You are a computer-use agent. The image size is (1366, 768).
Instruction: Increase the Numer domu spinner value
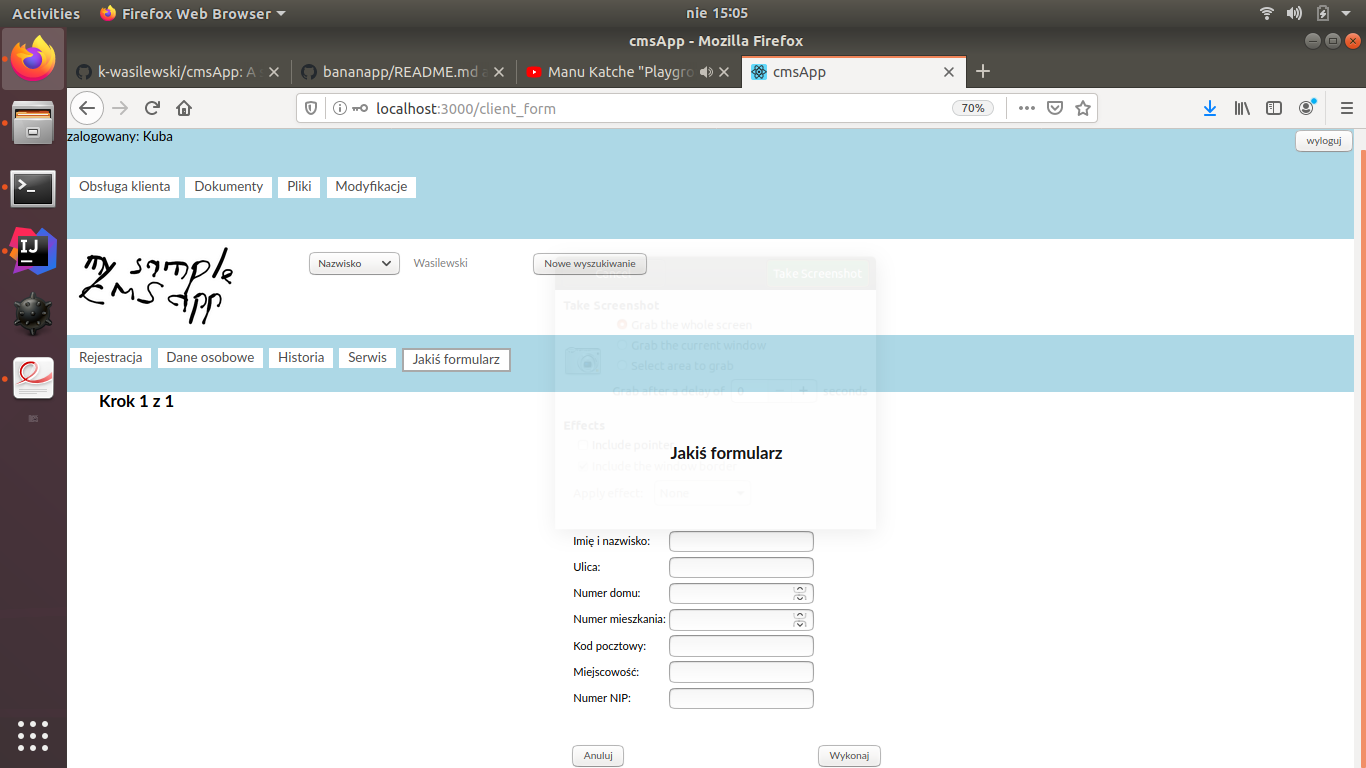point(799,589)
